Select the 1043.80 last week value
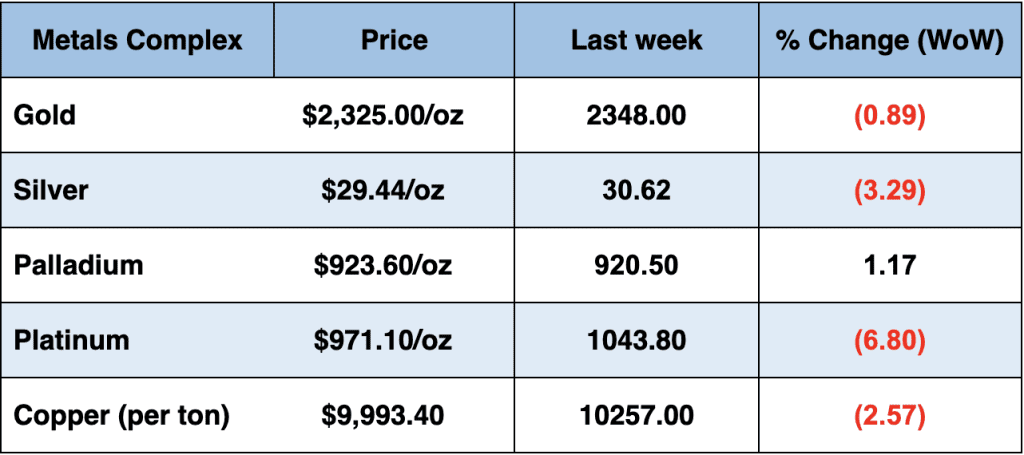The height and width of the screenshot is (455, 1024). coord(637,340)
